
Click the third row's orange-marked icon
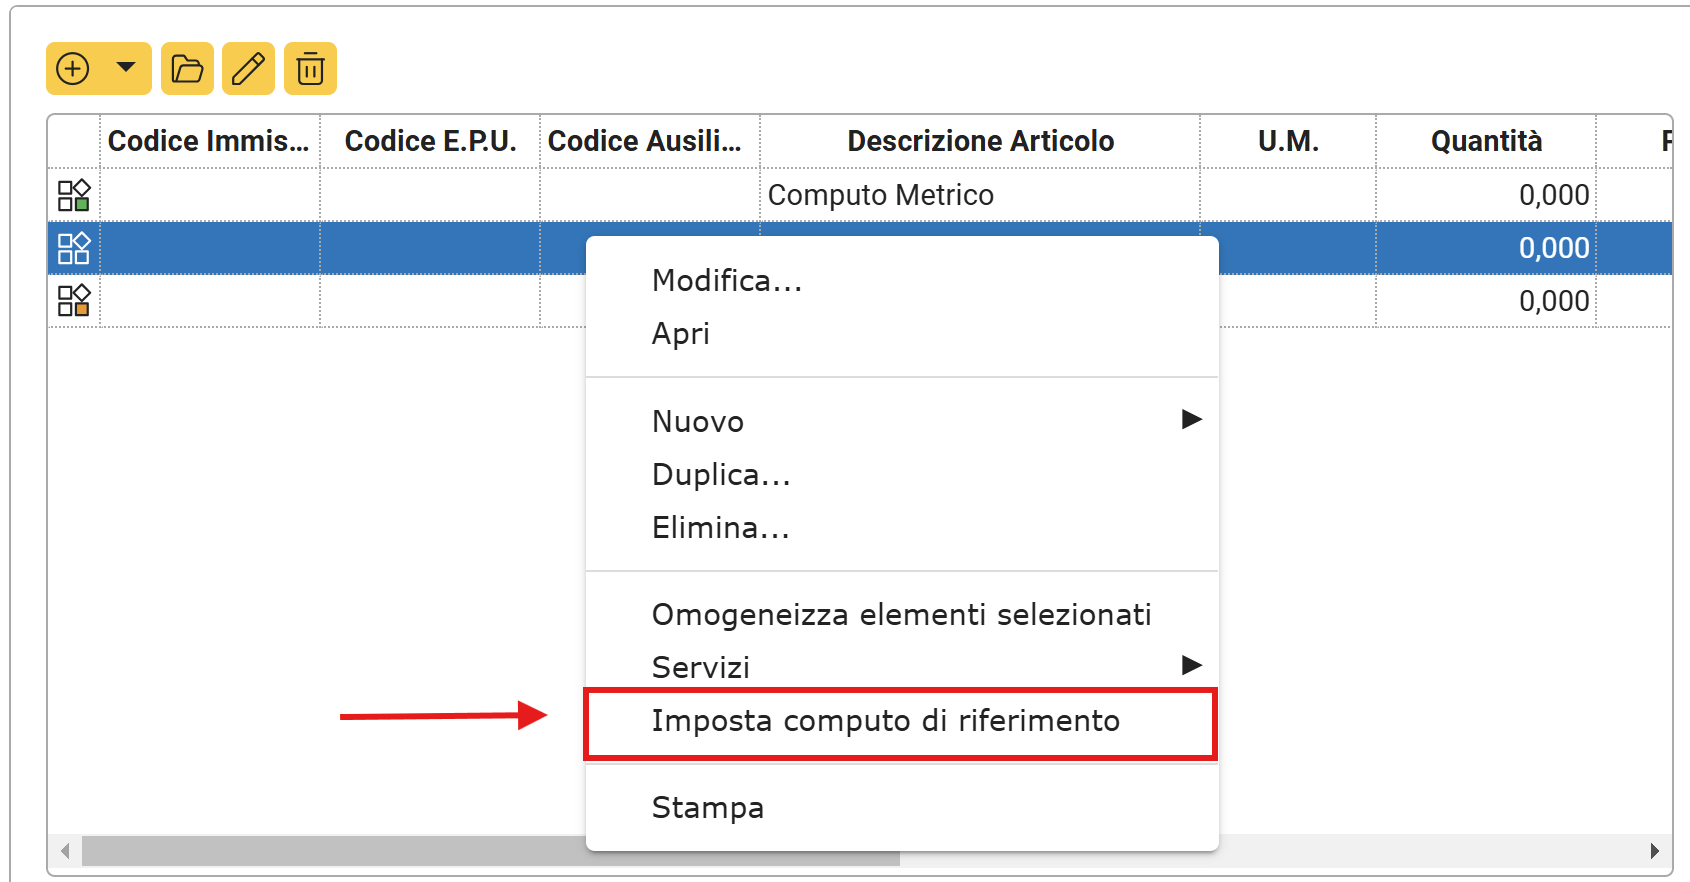(74, 301)
